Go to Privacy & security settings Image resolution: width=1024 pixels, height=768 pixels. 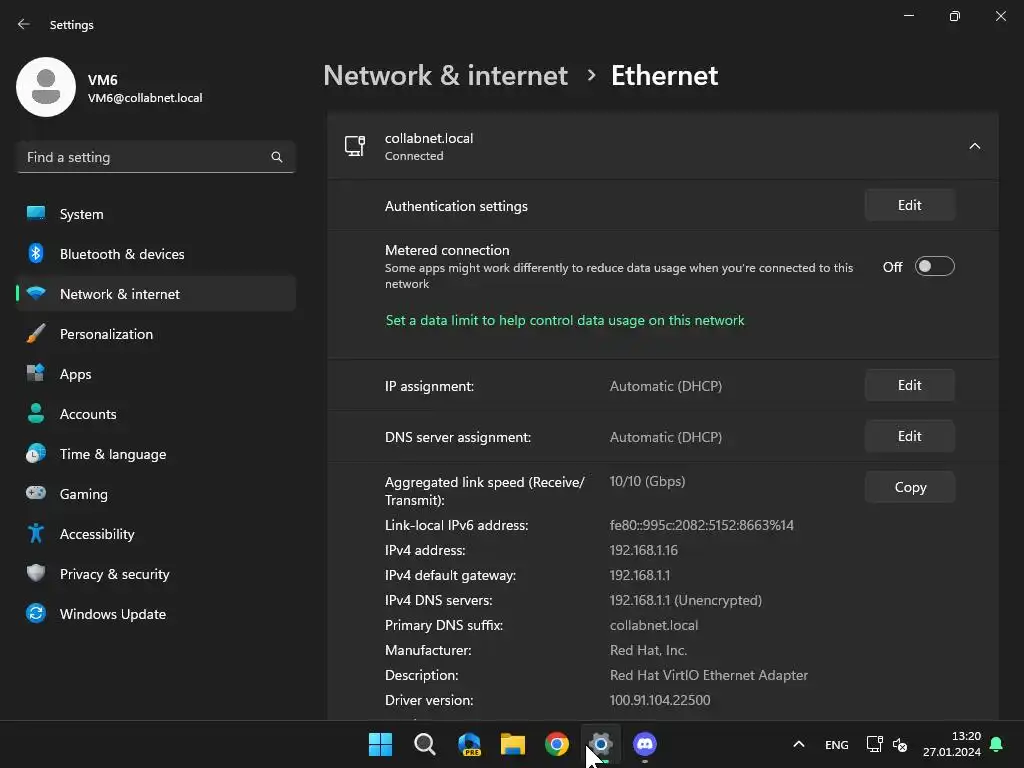tap(114, 574)
